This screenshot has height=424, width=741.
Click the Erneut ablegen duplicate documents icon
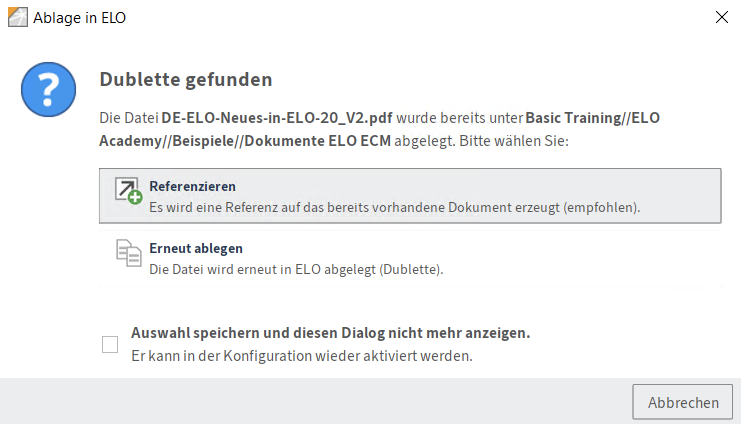(x=128, y=254)
